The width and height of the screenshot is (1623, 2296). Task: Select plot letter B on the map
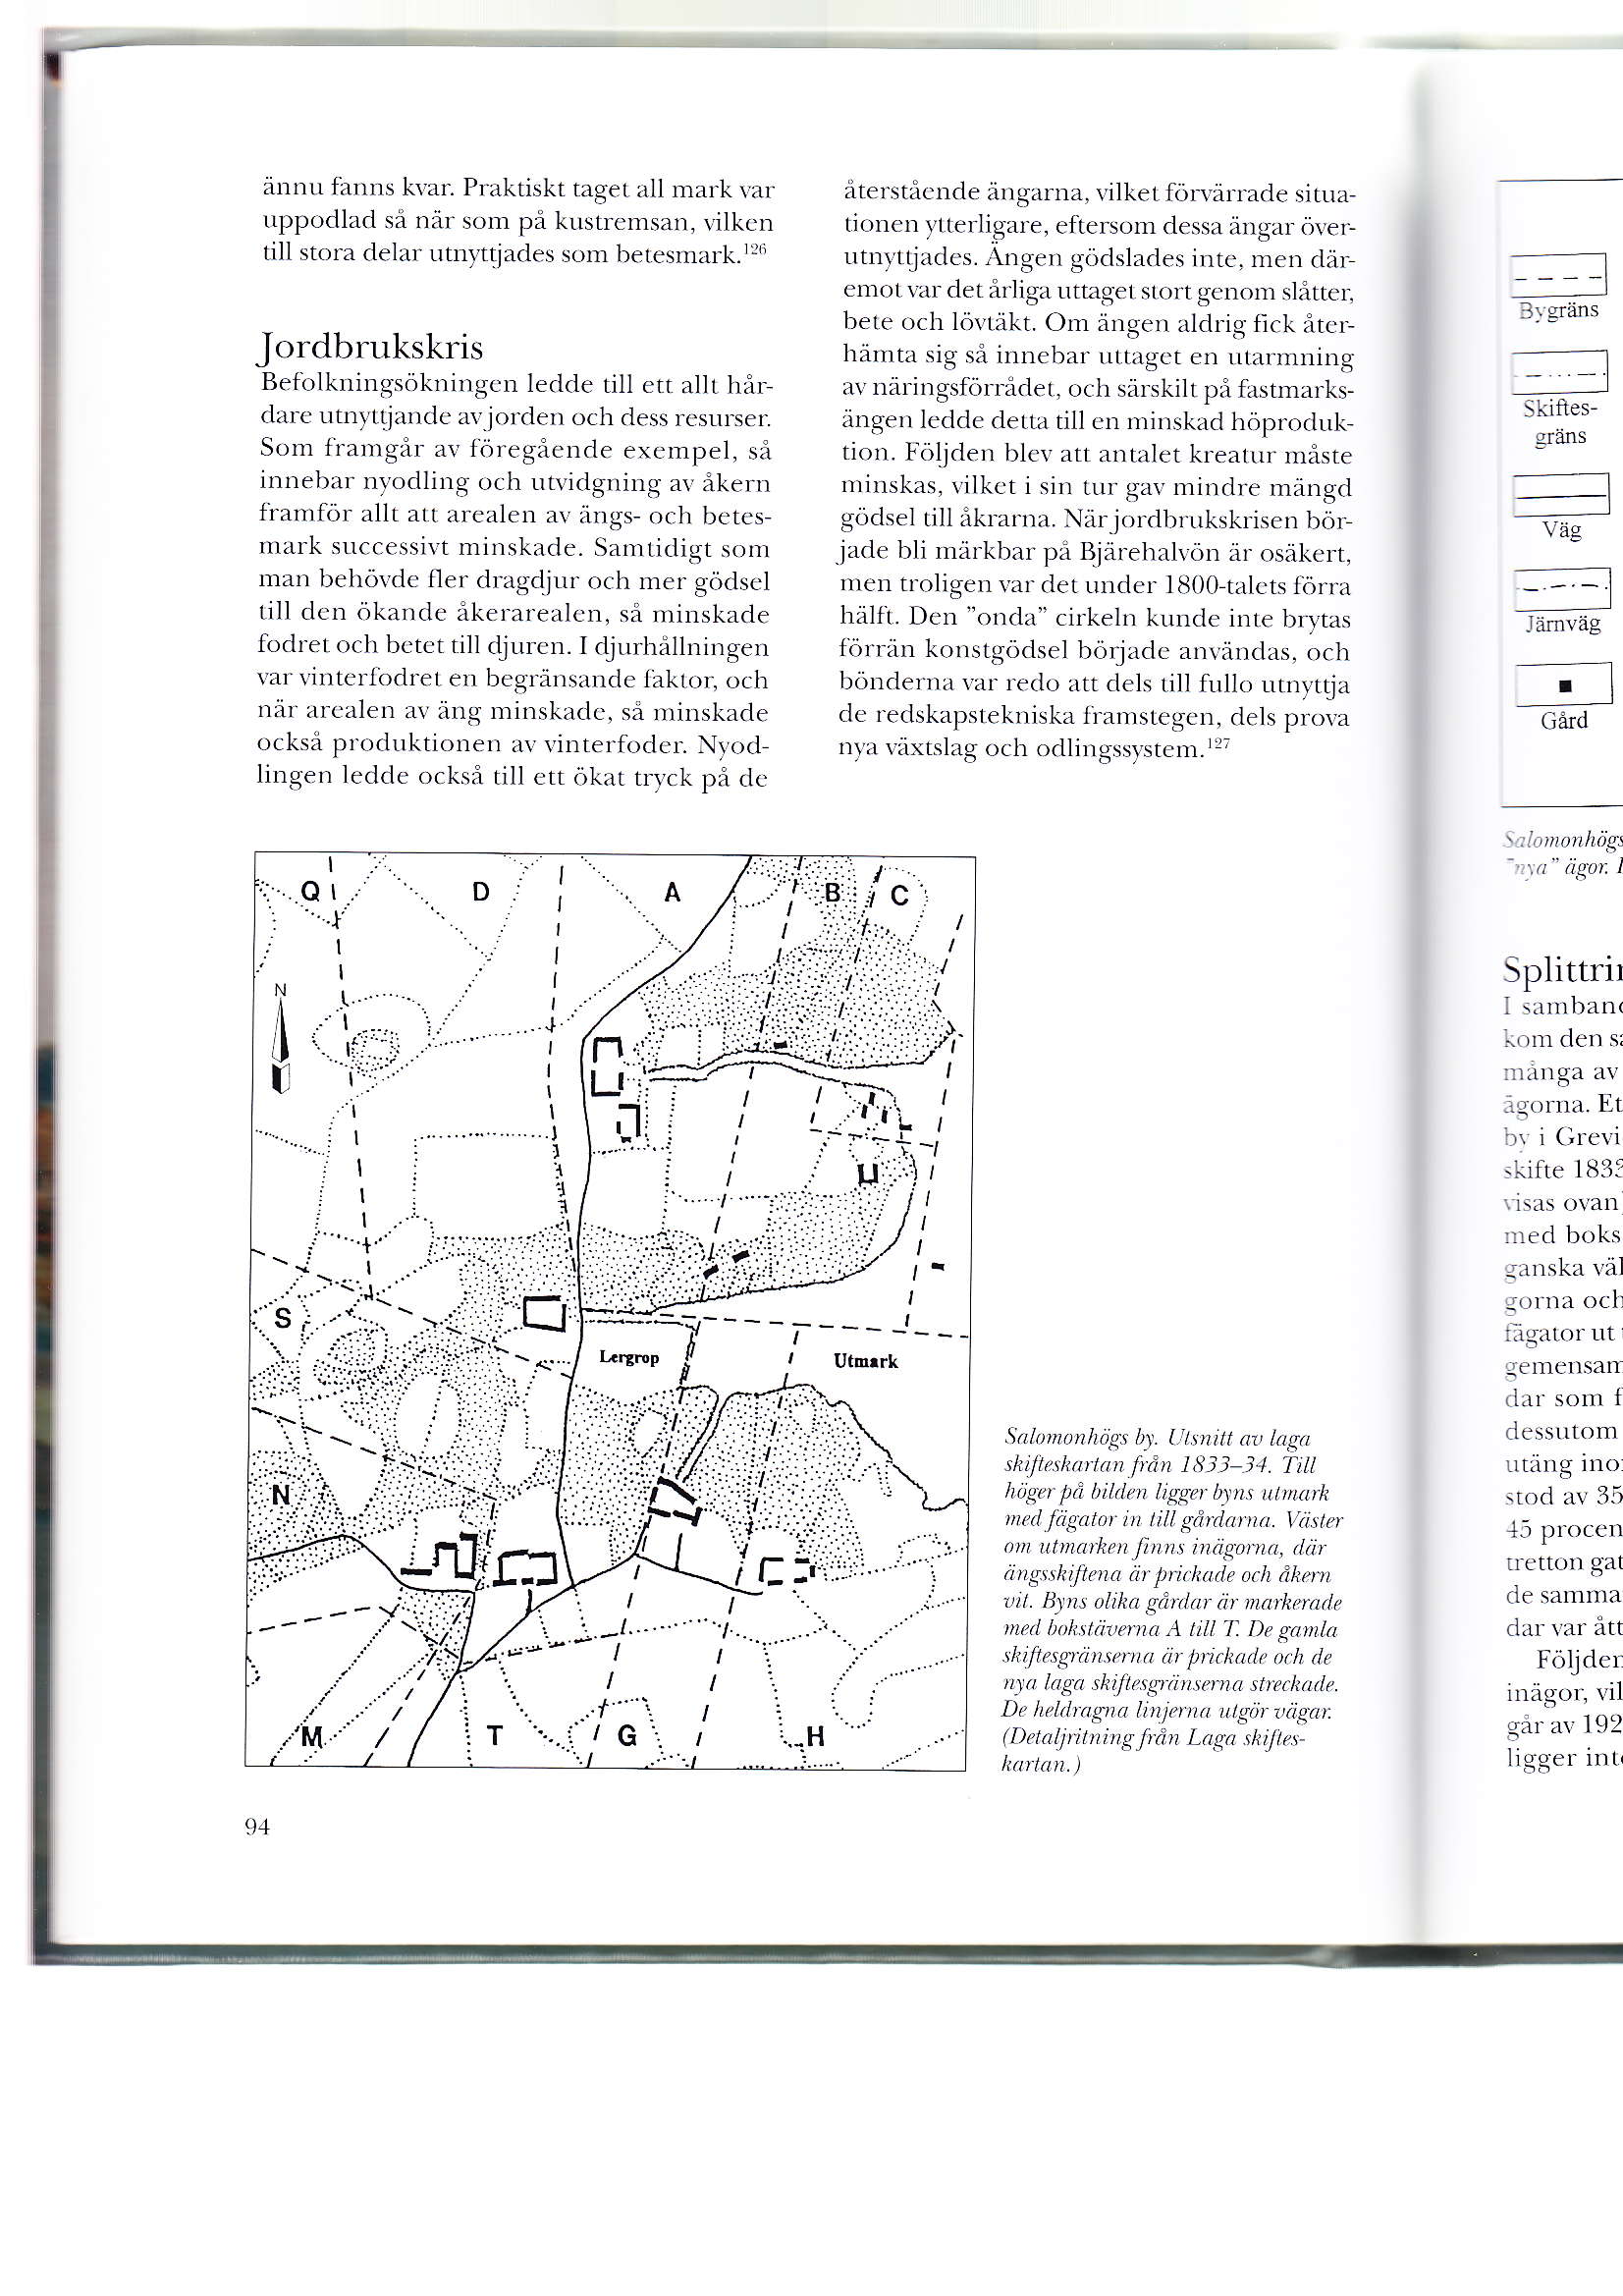point(832,893)
